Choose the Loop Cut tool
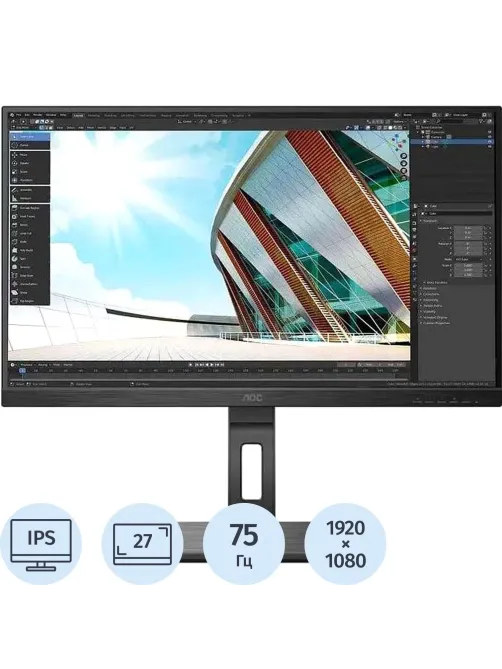The image size is (502, 669). pyautogui.click(x=29, y=234)
